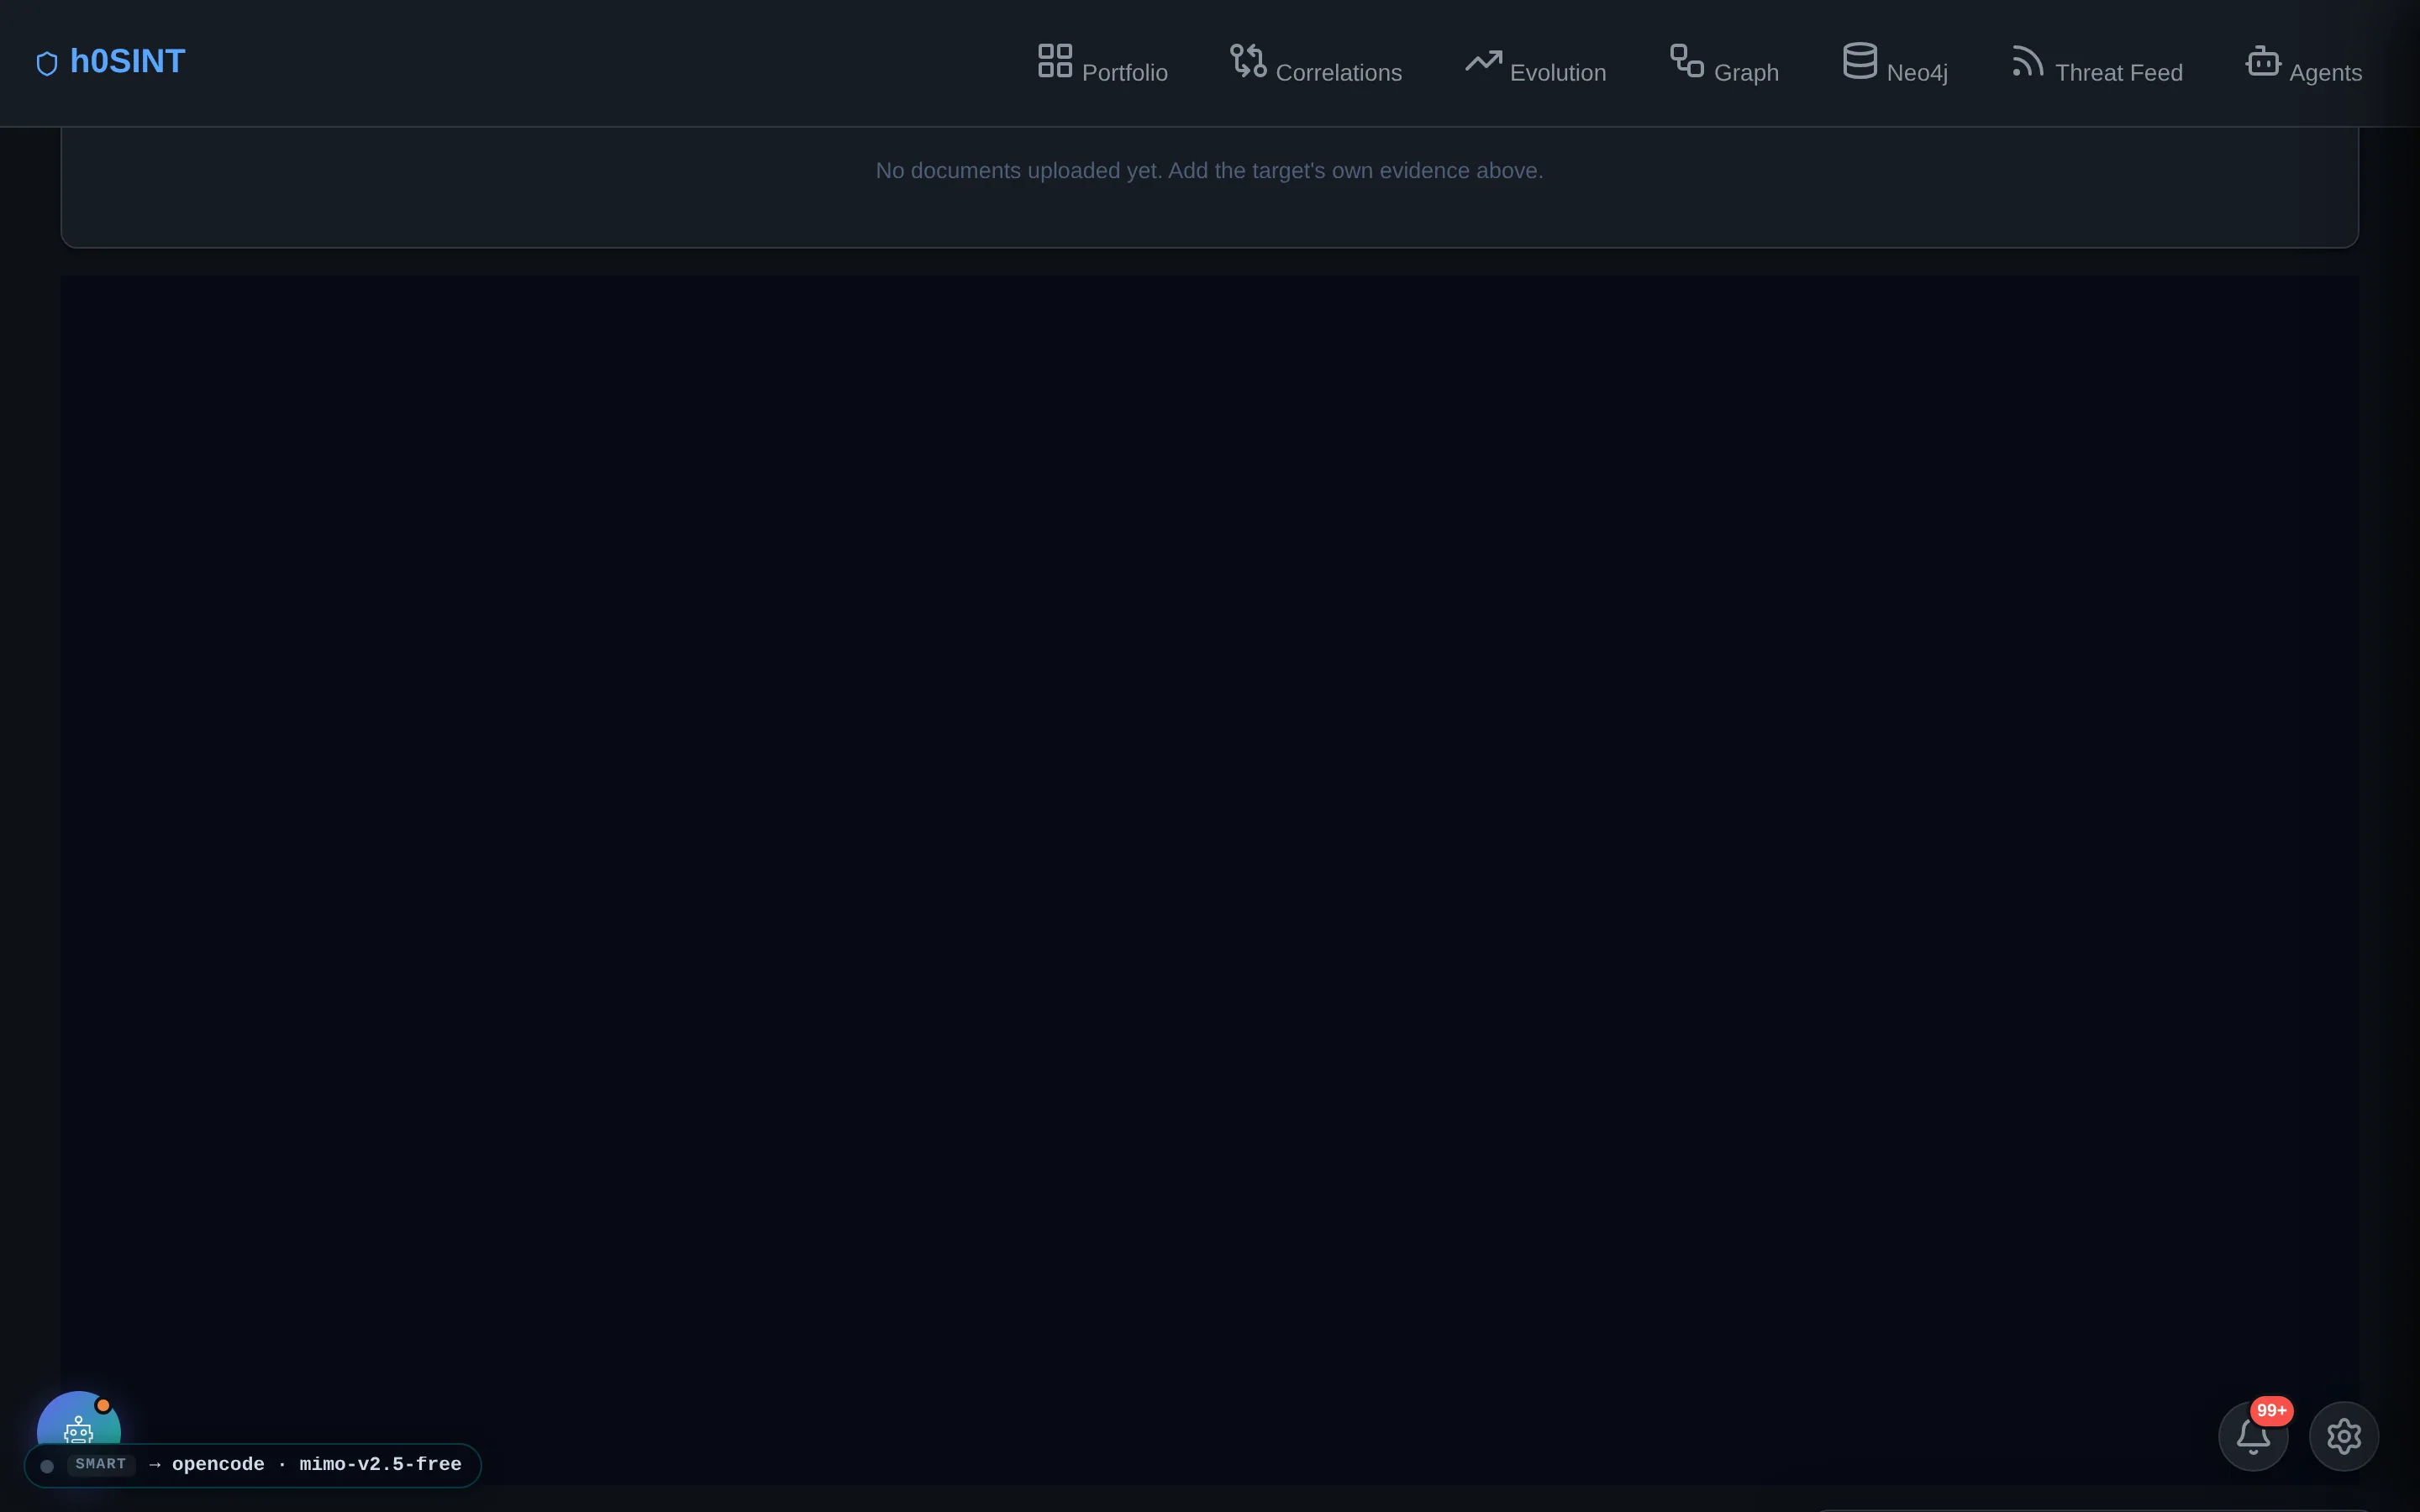The height and width of the screenshot is (1512, 2420).
Task: Open the Graph nodes icon
Action: 1687,60
